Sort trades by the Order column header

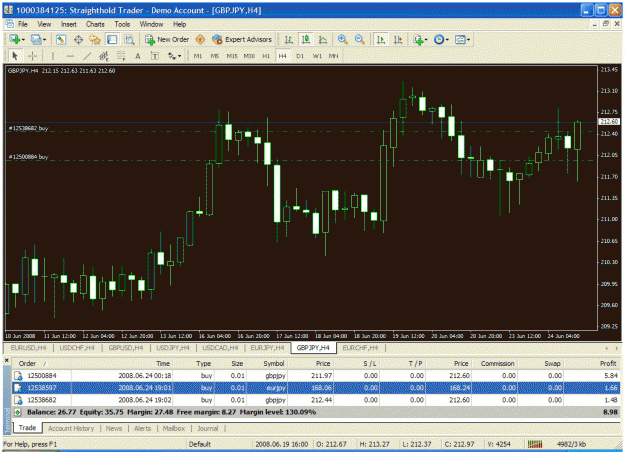[42, 364]
